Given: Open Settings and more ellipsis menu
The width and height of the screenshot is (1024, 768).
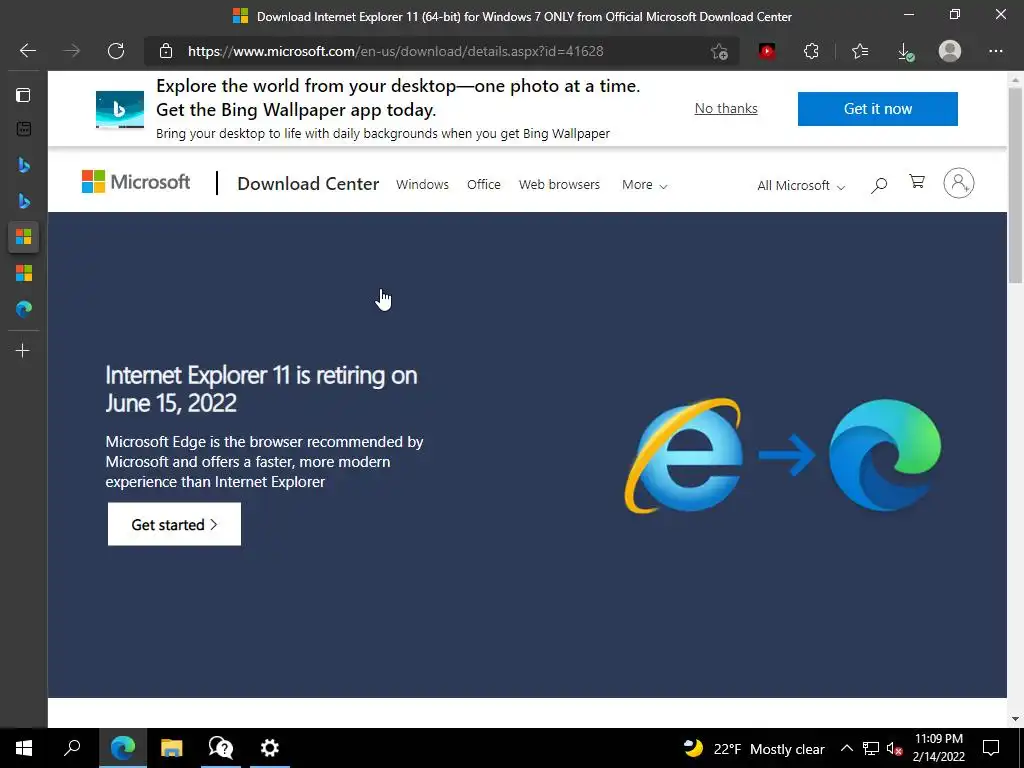Looking at the screenshot, I should [995, 51].
